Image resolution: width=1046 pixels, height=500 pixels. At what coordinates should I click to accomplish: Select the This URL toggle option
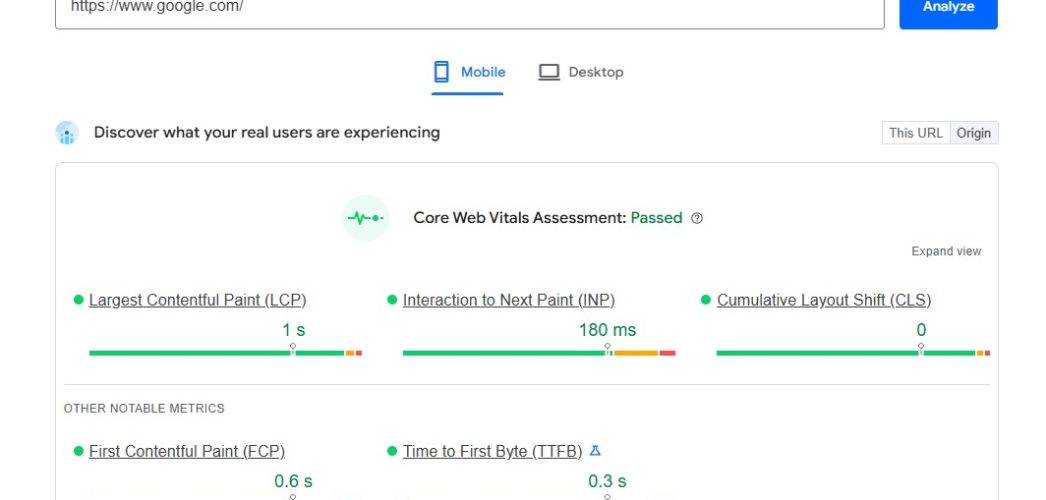coord(915,133)
